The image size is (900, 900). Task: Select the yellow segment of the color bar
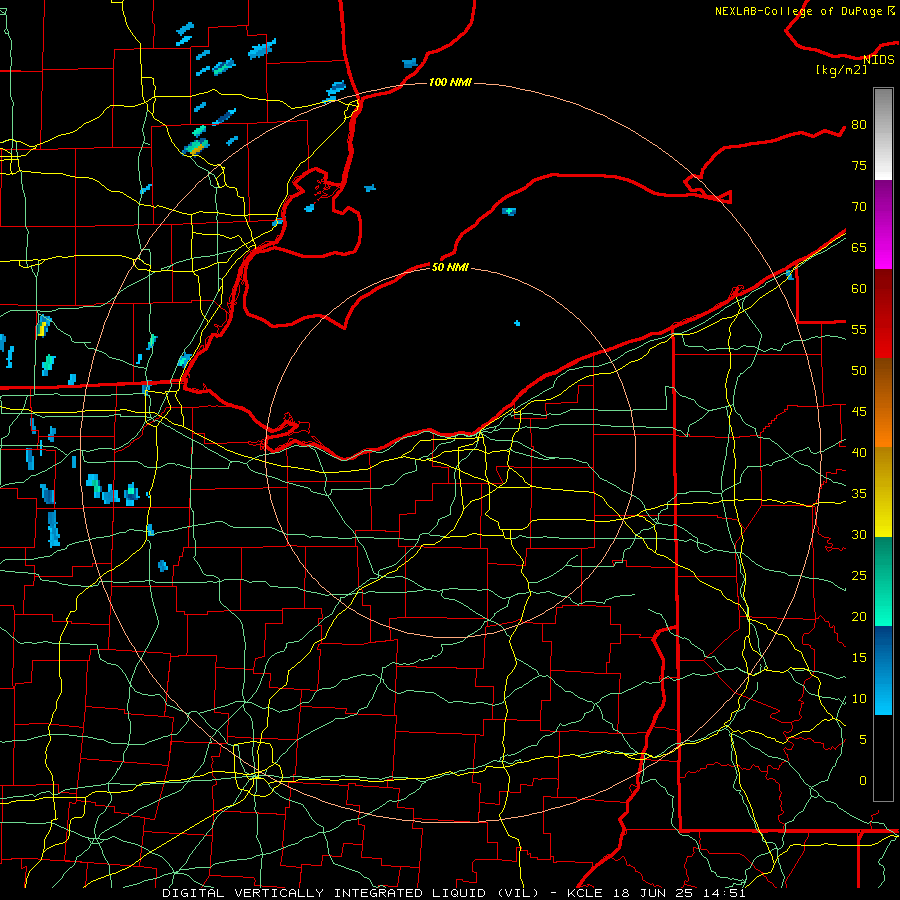tap(883, 492)
